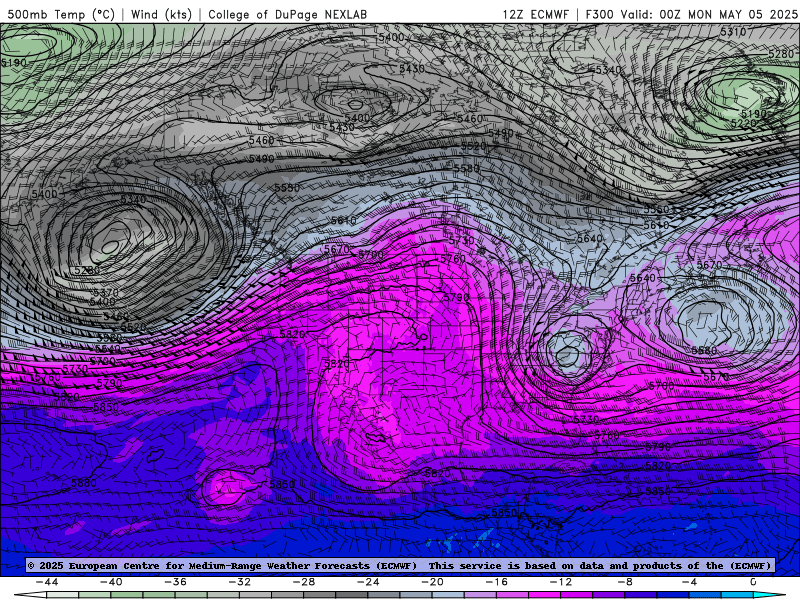Viewport: 800px width, 600px height.
Task: Click the '500mb Temp (°C)' title text
Action: [61, 14]
